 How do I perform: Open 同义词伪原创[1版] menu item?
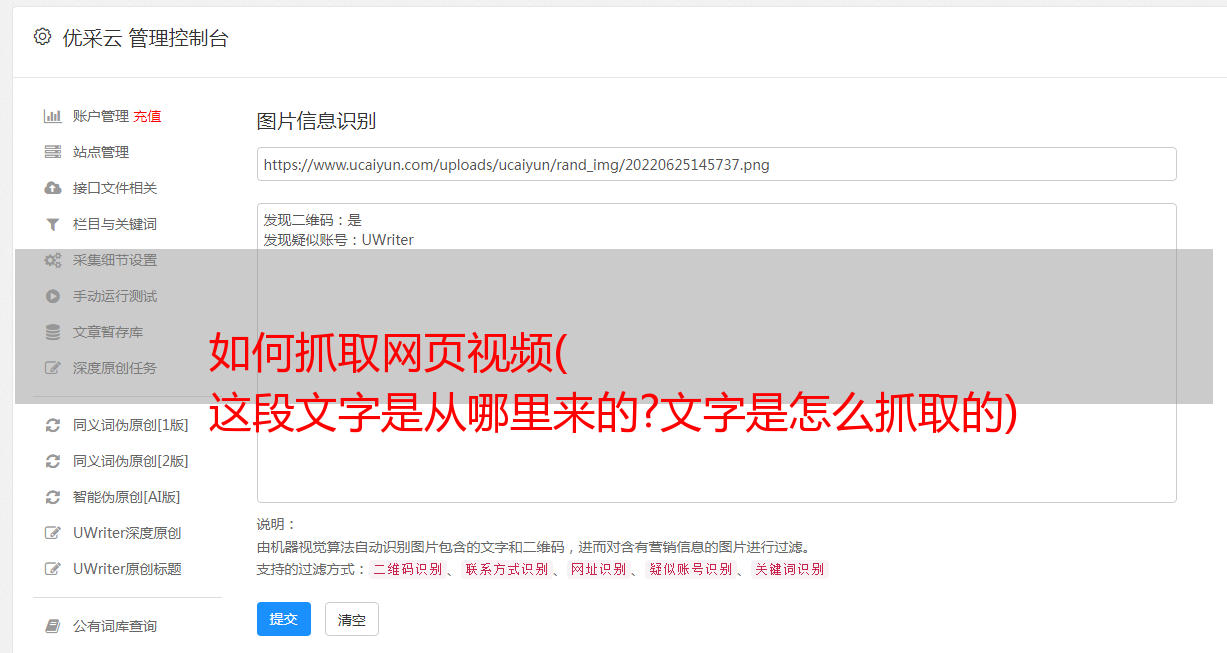pyautogui.click(x=130, y=425)
